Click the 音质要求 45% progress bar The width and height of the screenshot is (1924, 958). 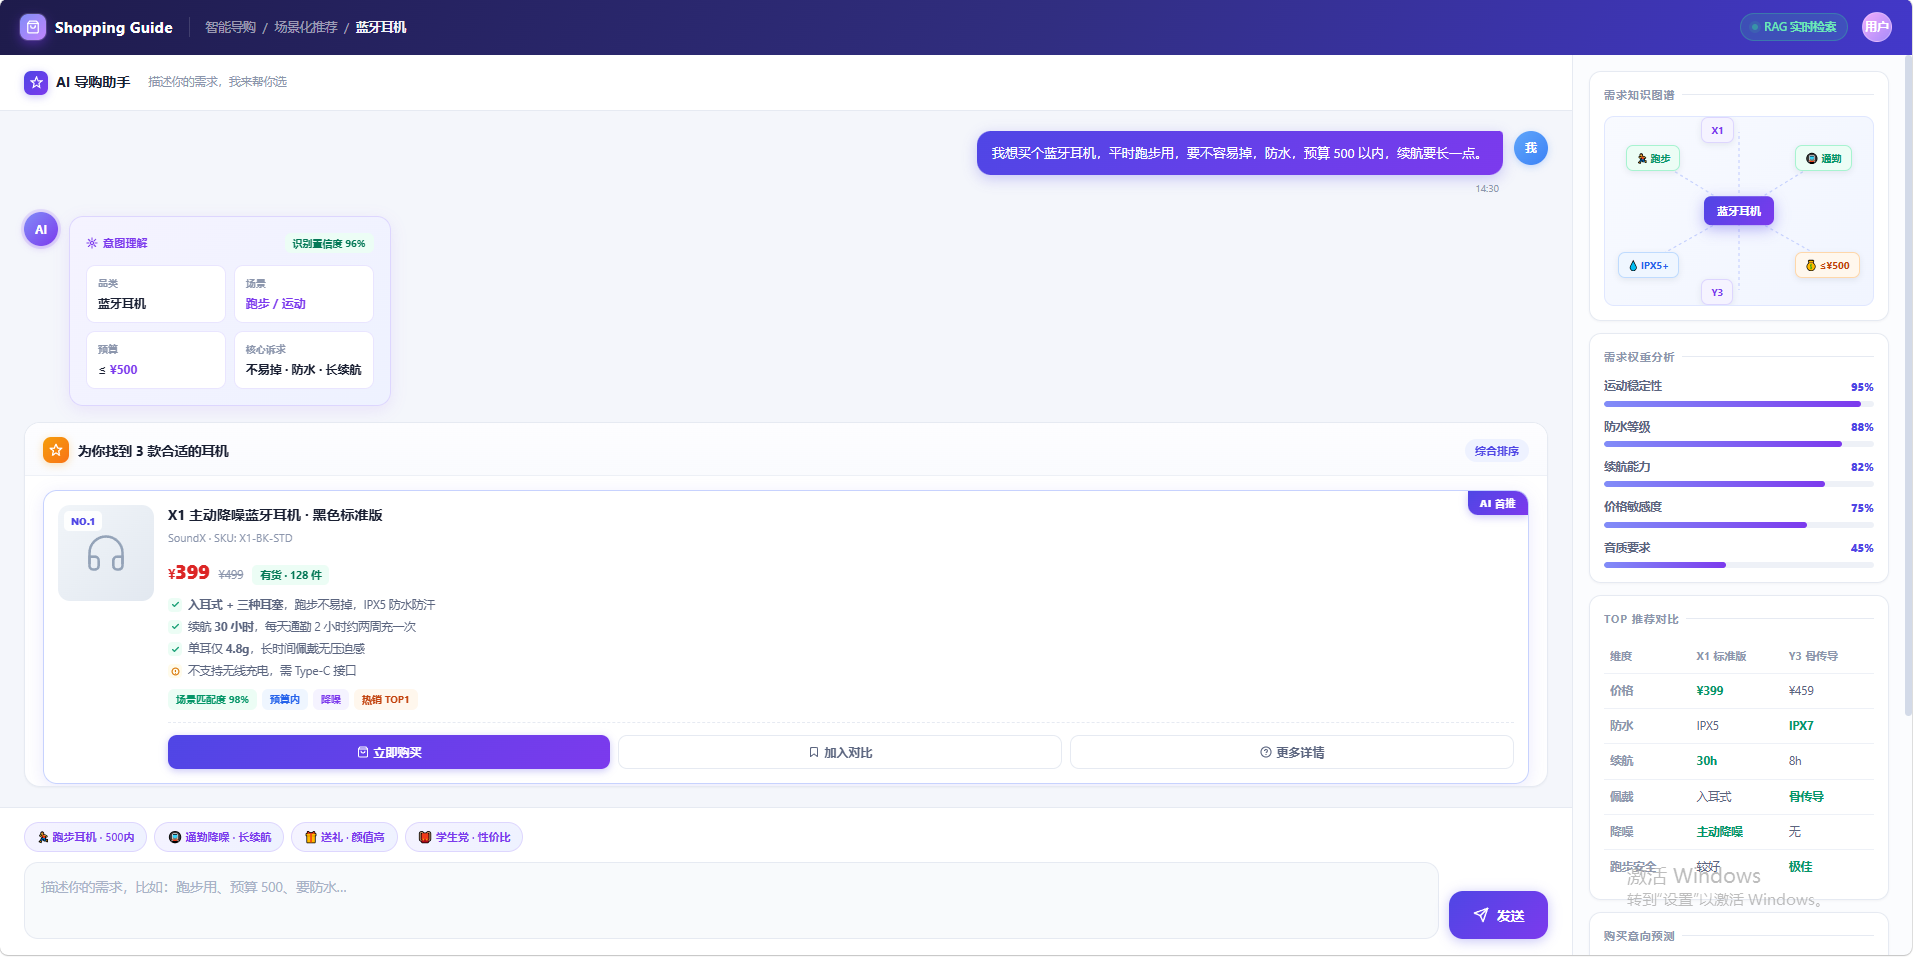[1738, 565]
